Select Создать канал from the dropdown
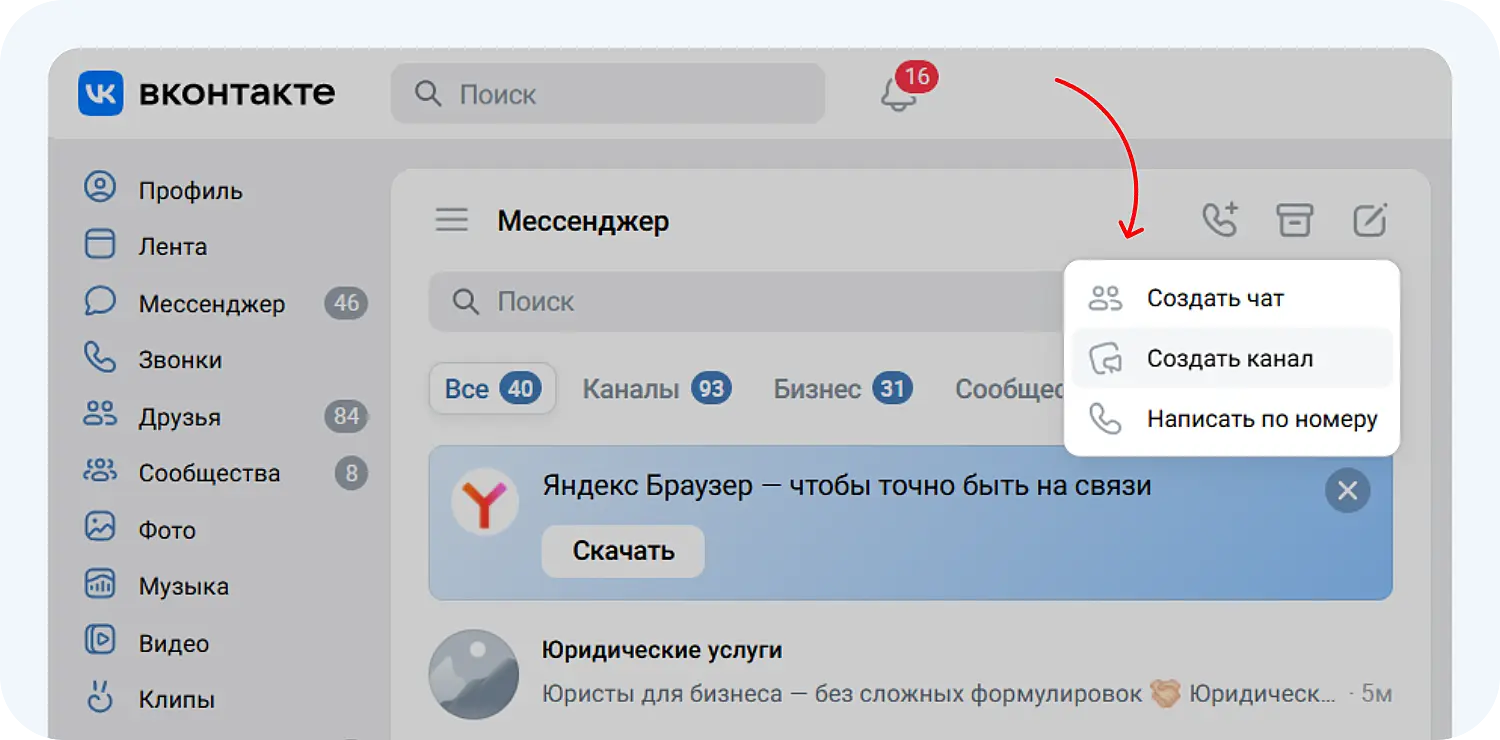This screenshot has height=740, width=1500. pos(1232,359)
